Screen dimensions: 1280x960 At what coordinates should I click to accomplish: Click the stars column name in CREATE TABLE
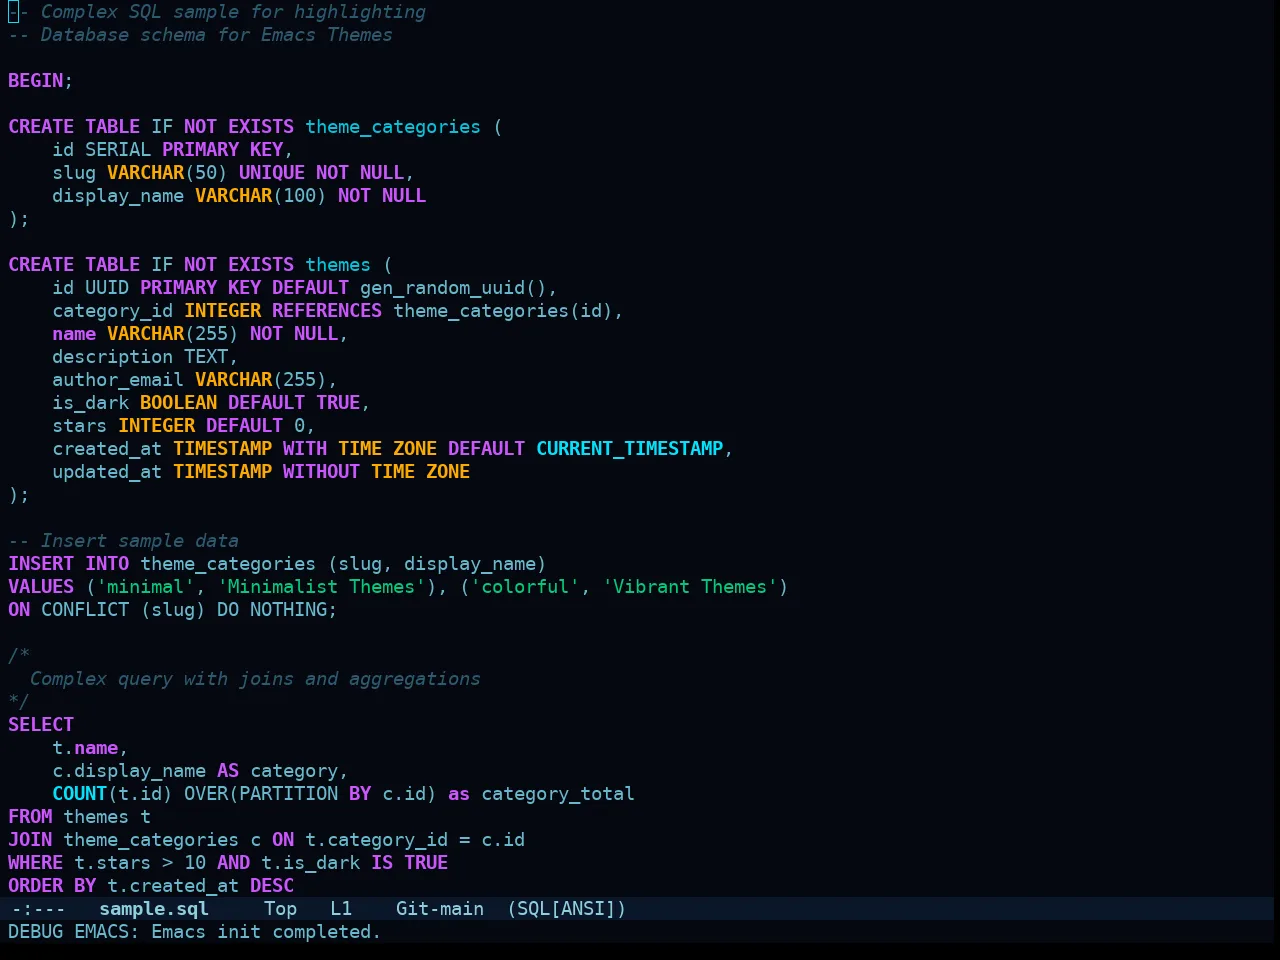[80, 426]
